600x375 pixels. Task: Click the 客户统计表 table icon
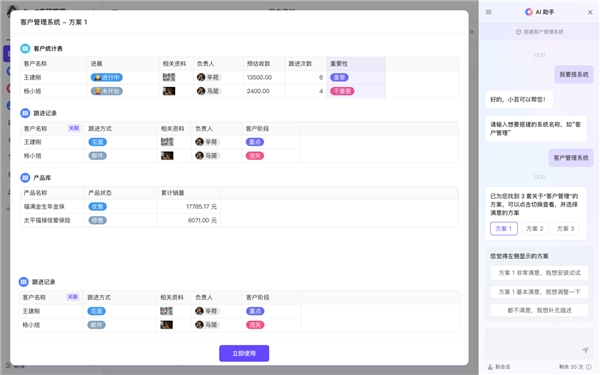[x=25, y=49]
